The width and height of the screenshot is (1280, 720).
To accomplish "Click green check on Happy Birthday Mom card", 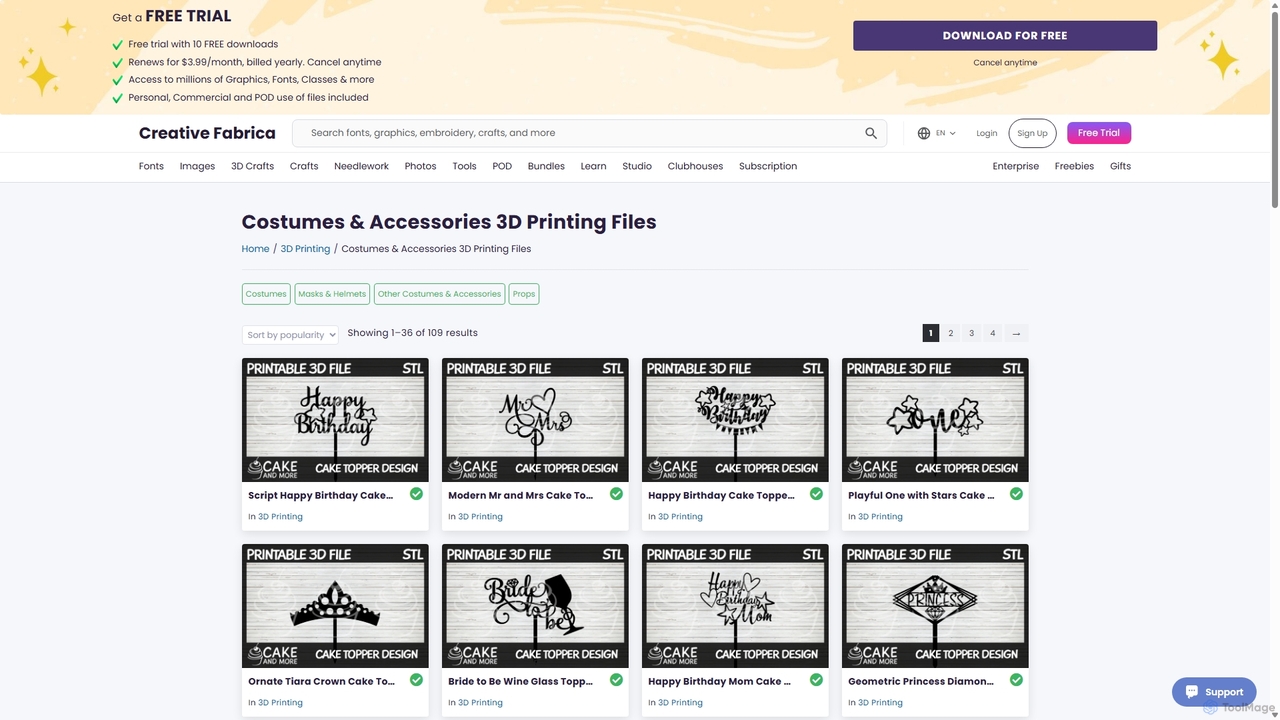I will click(x=816, y=680).
